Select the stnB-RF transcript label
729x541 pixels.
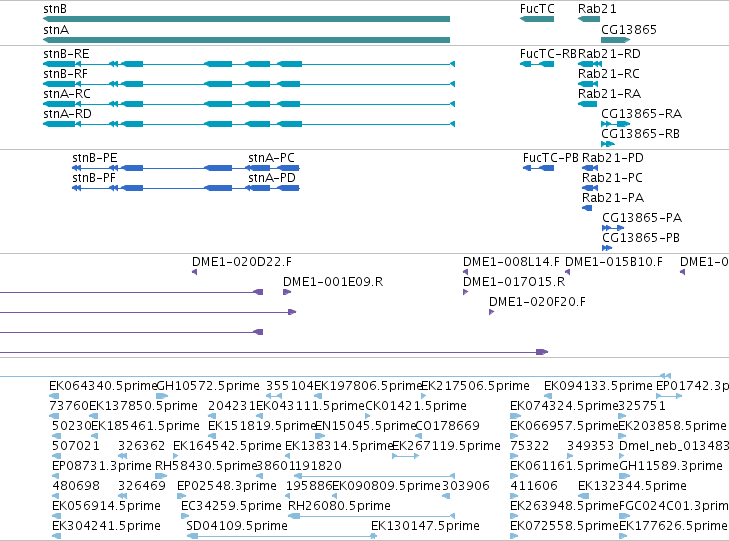coord(66,74)
